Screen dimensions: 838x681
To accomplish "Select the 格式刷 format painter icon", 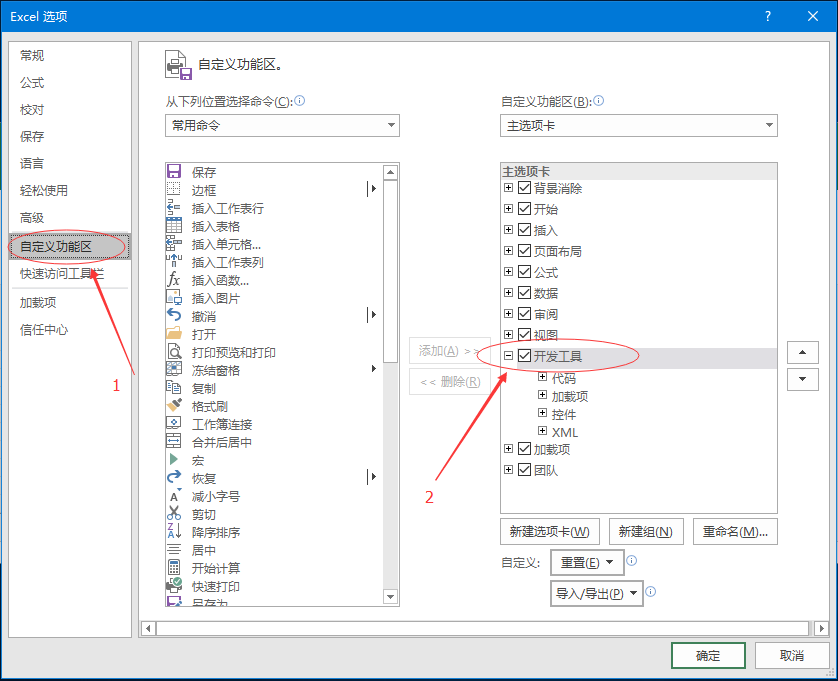I will (174, 405).
